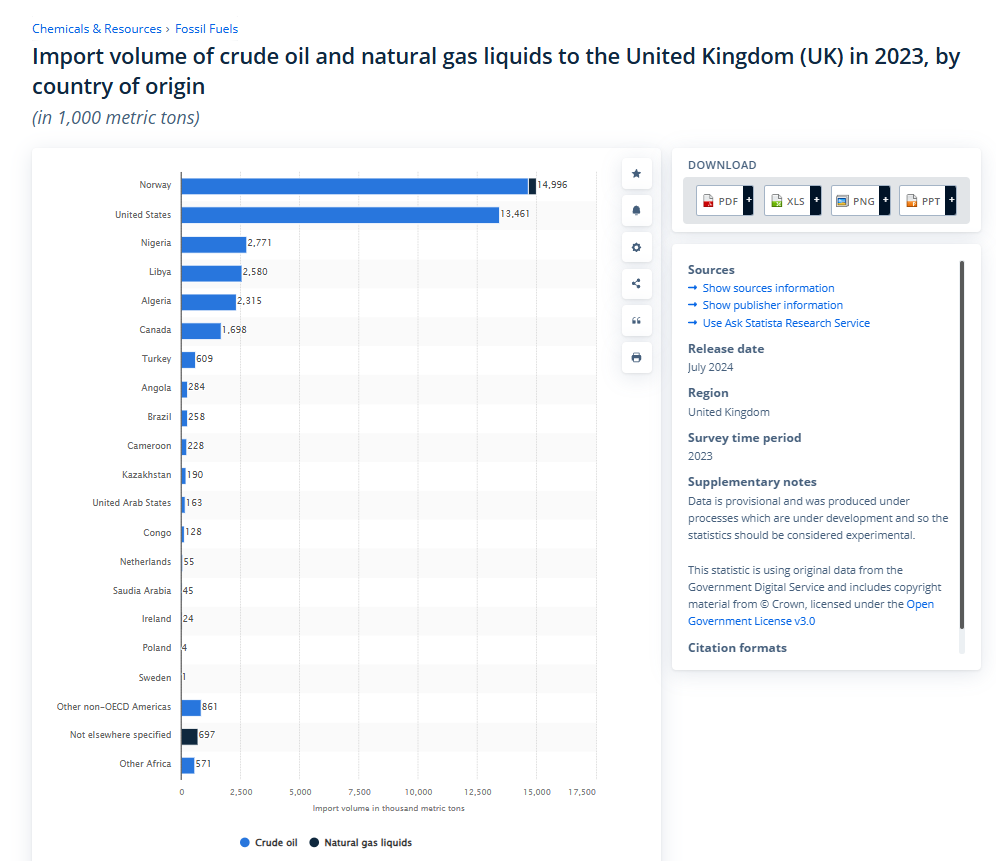Viewport: 996px width, 861px height.
Task: Toggle Natural gas liquids legend series
Action: [360, 843]
